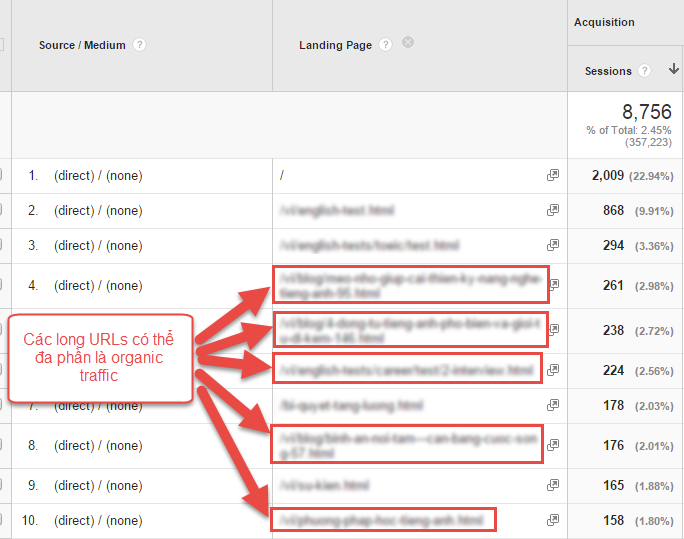The width and height of the screenshot is (684, 539).
Task: Select sessions value 261
Action: [x=613, y=285]
